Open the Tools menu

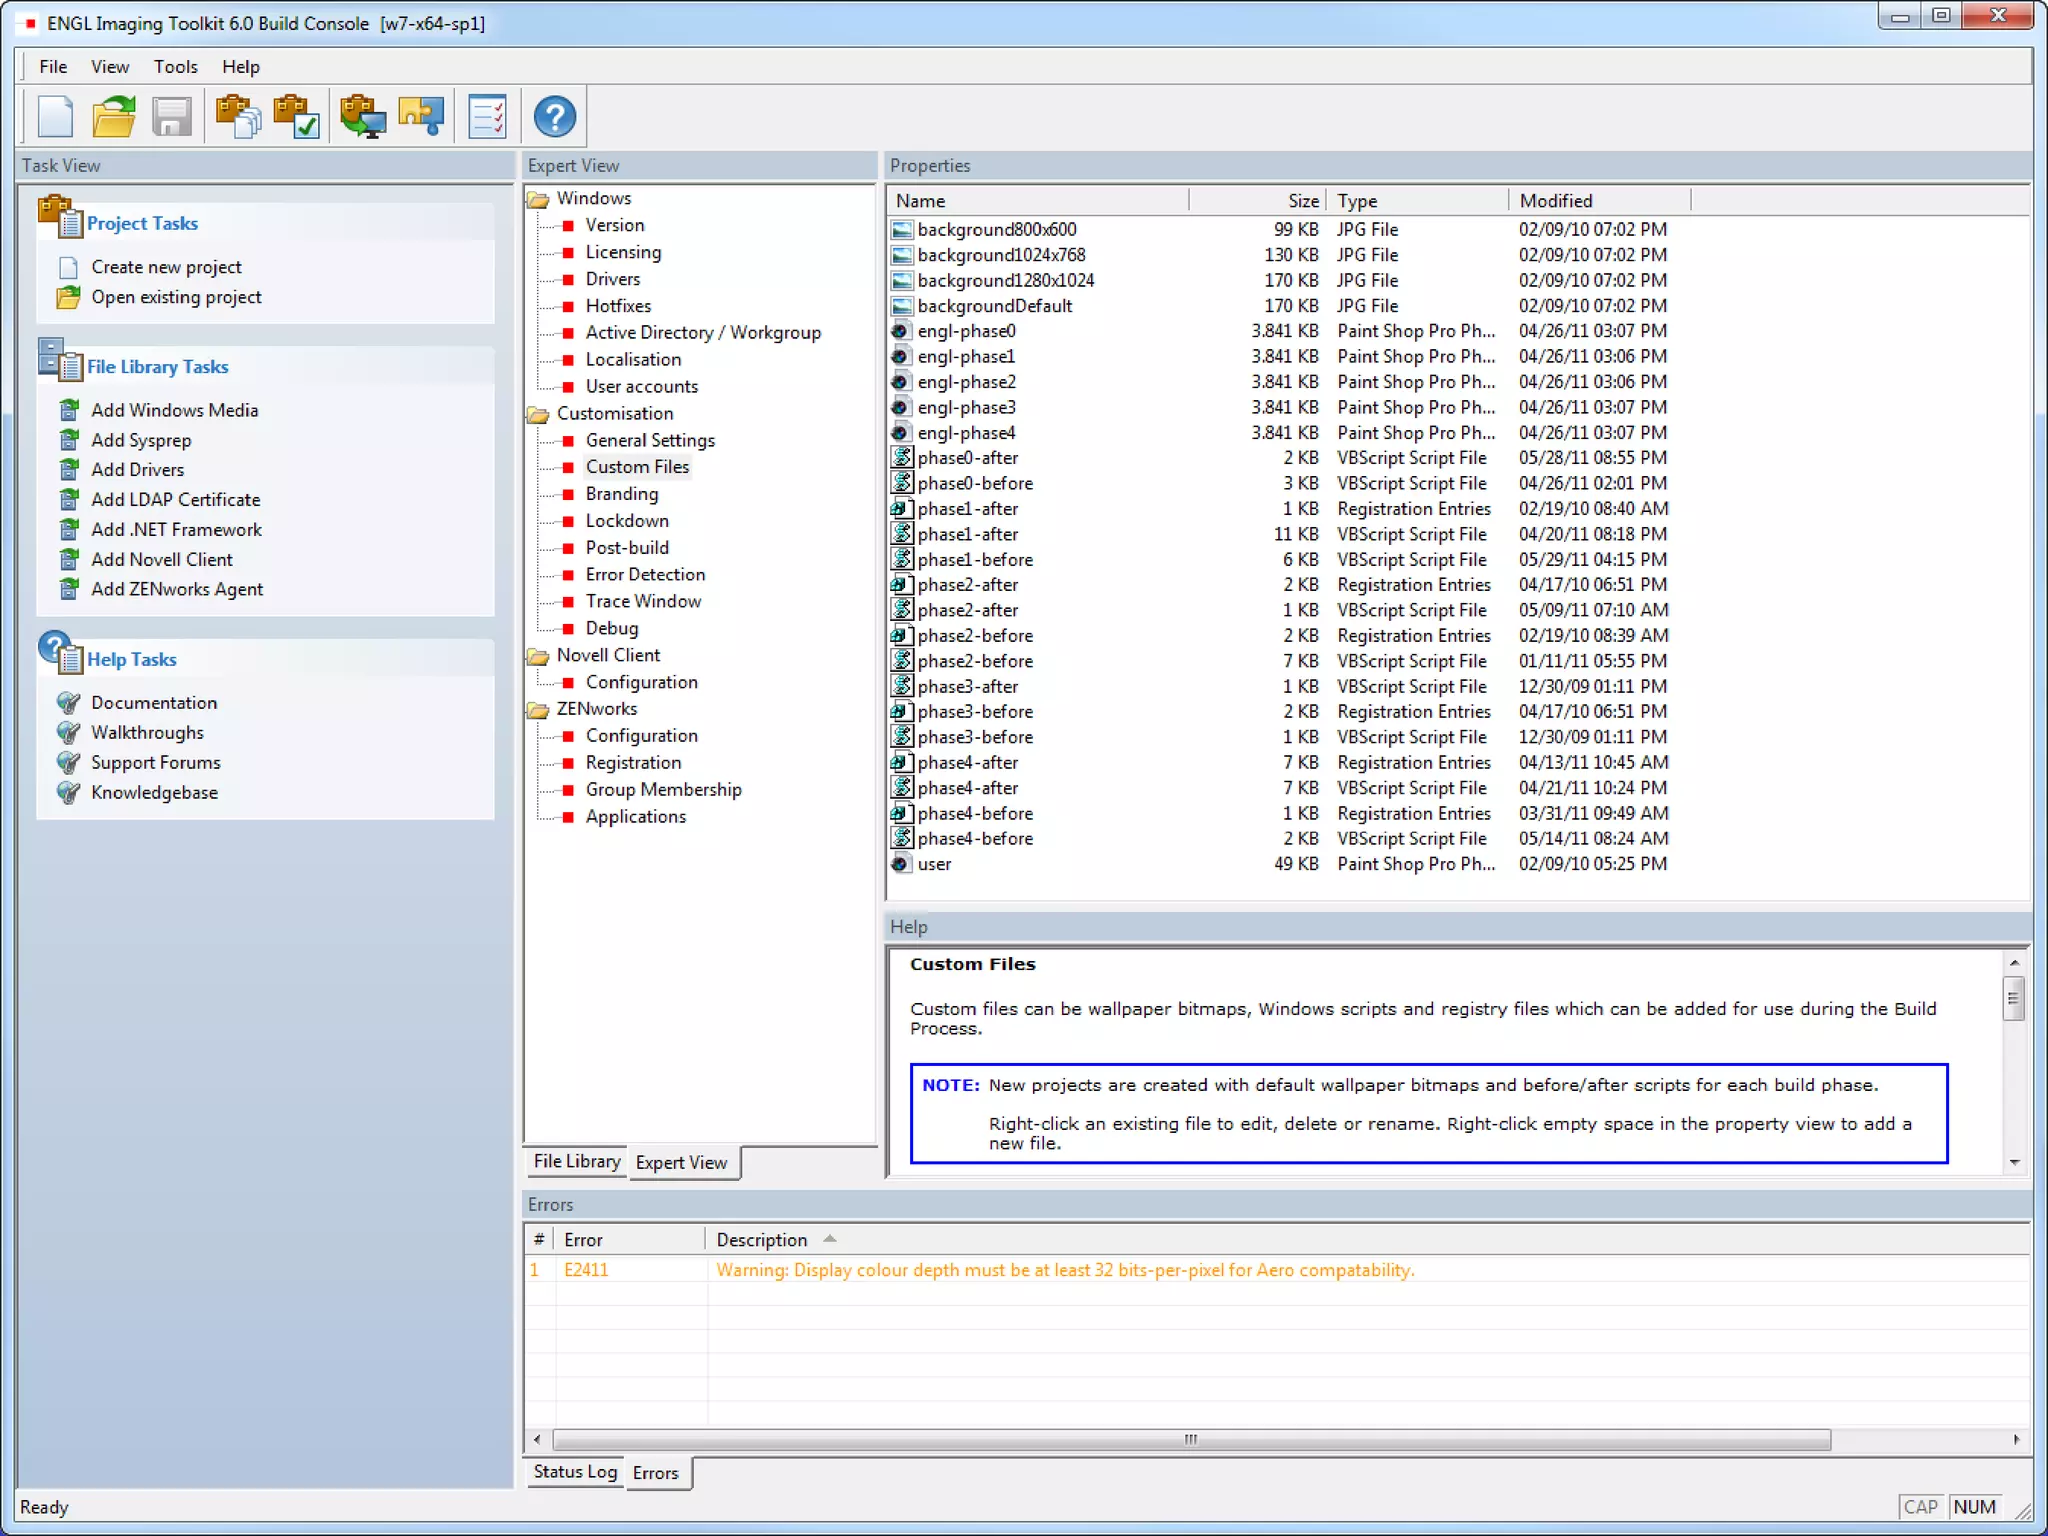175,67
